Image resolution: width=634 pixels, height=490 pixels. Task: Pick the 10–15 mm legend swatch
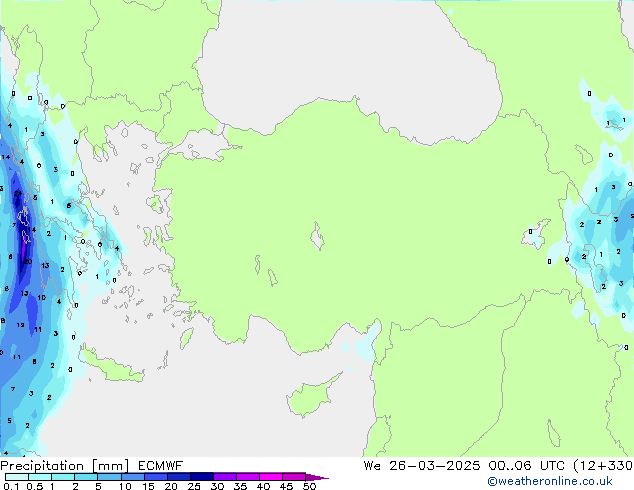[x=132, y=477]
